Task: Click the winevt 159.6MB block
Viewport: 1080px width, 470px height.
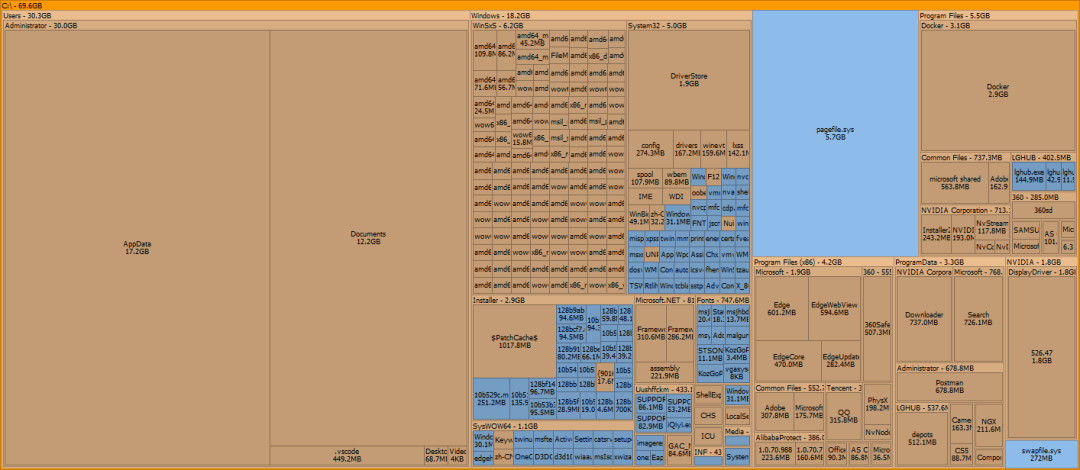Action: click(714, 149)
